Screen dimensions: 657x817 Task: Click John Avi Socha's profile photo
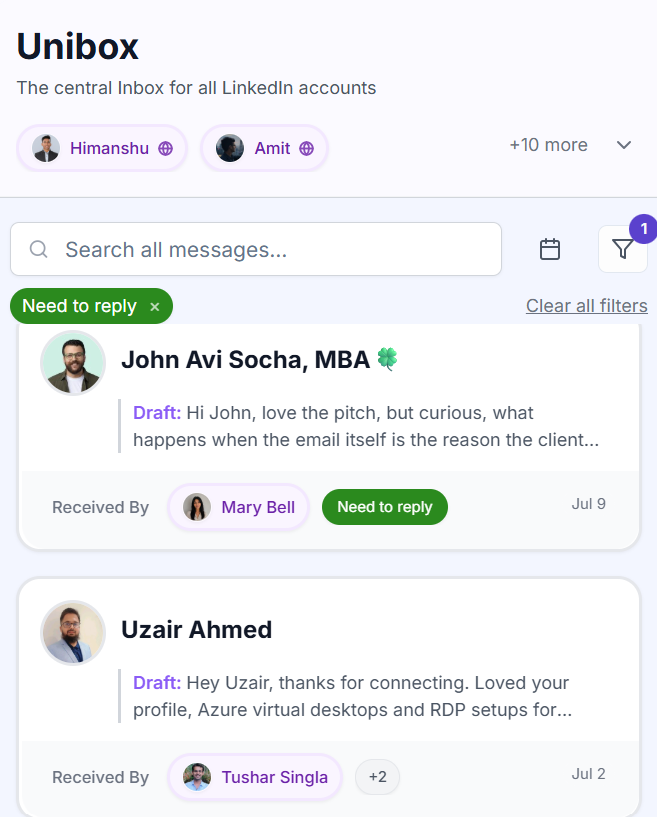(x=73, y=363)
